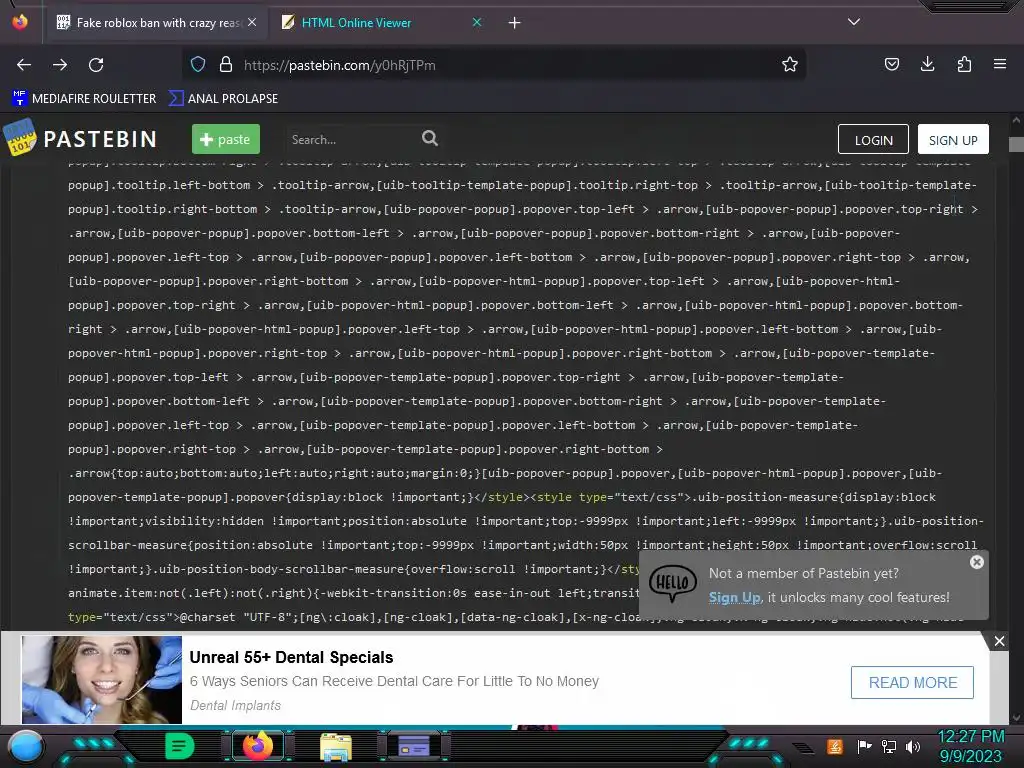Focus the Pastebin Search field
This screenshot has width=1024, height=768.
point(353,139)
